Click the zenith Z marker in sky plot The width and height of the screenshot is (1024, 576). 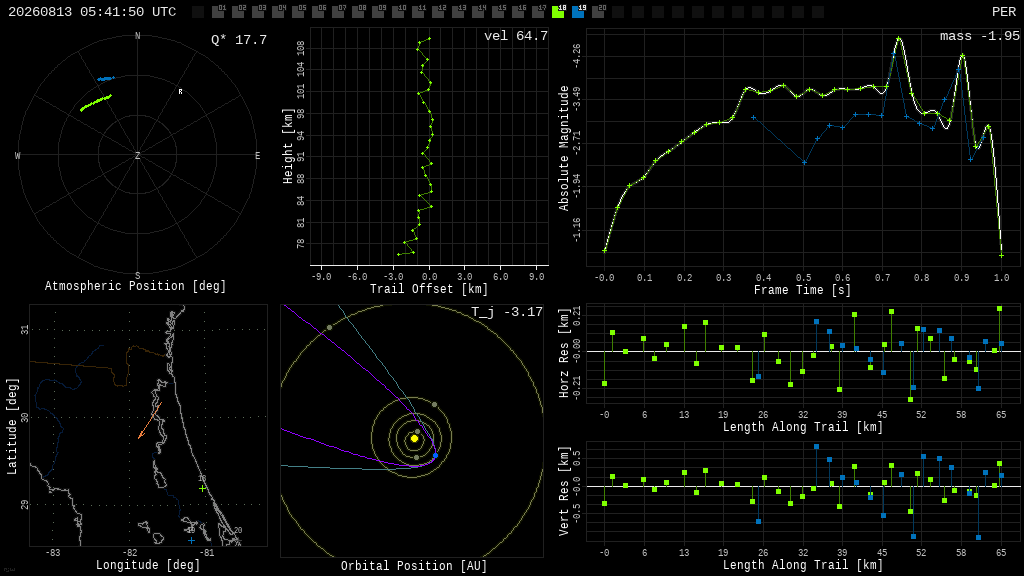[137, 155]
